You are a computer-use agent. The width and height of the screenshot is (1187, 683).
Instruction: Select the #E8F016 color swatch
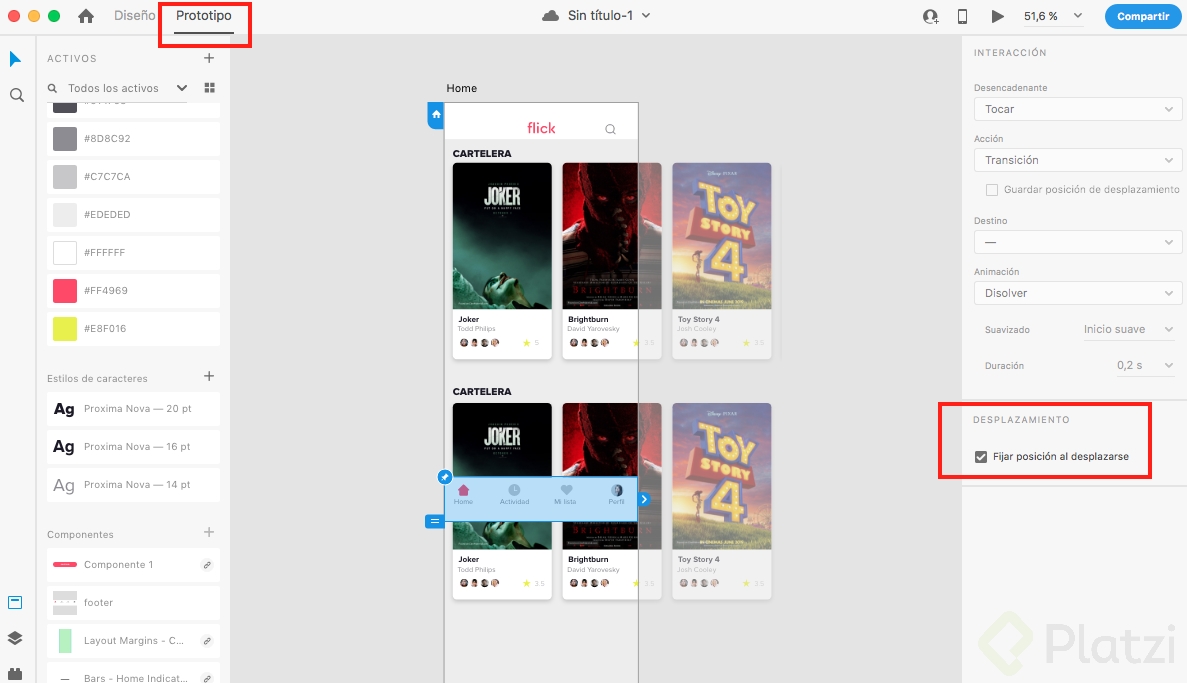coord(65,329)
